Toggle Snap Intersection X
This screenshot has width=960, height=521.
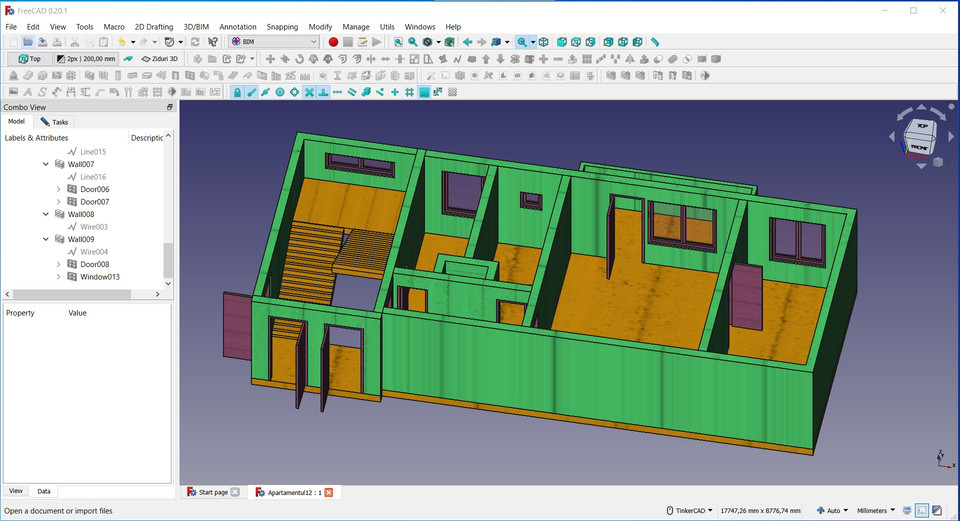pyautogui.click(x=309, y=92)
